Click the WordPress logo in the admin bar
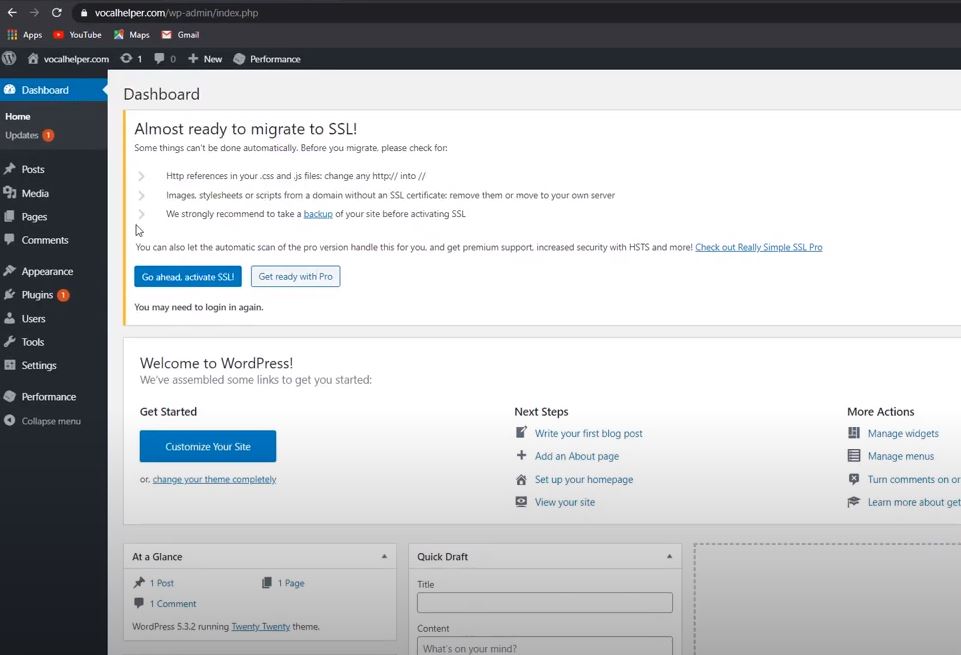Viewport: 961px width, 655px height. click(x=9, y=58)
